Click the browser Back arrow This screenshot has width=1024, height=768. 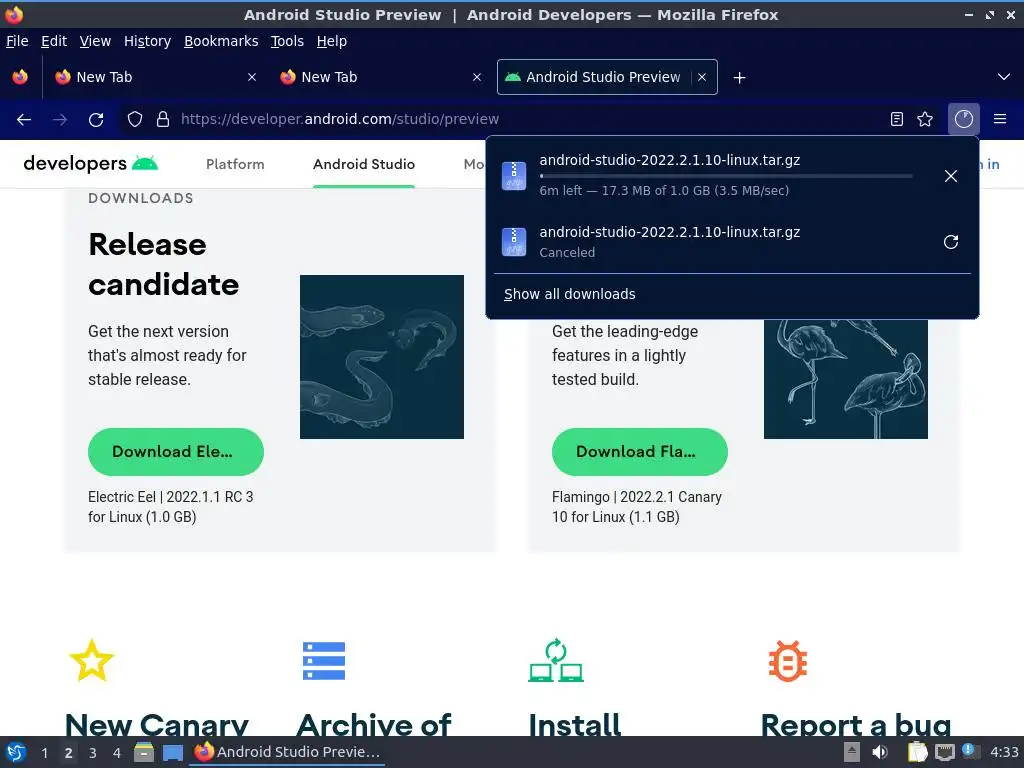[24, 120]
